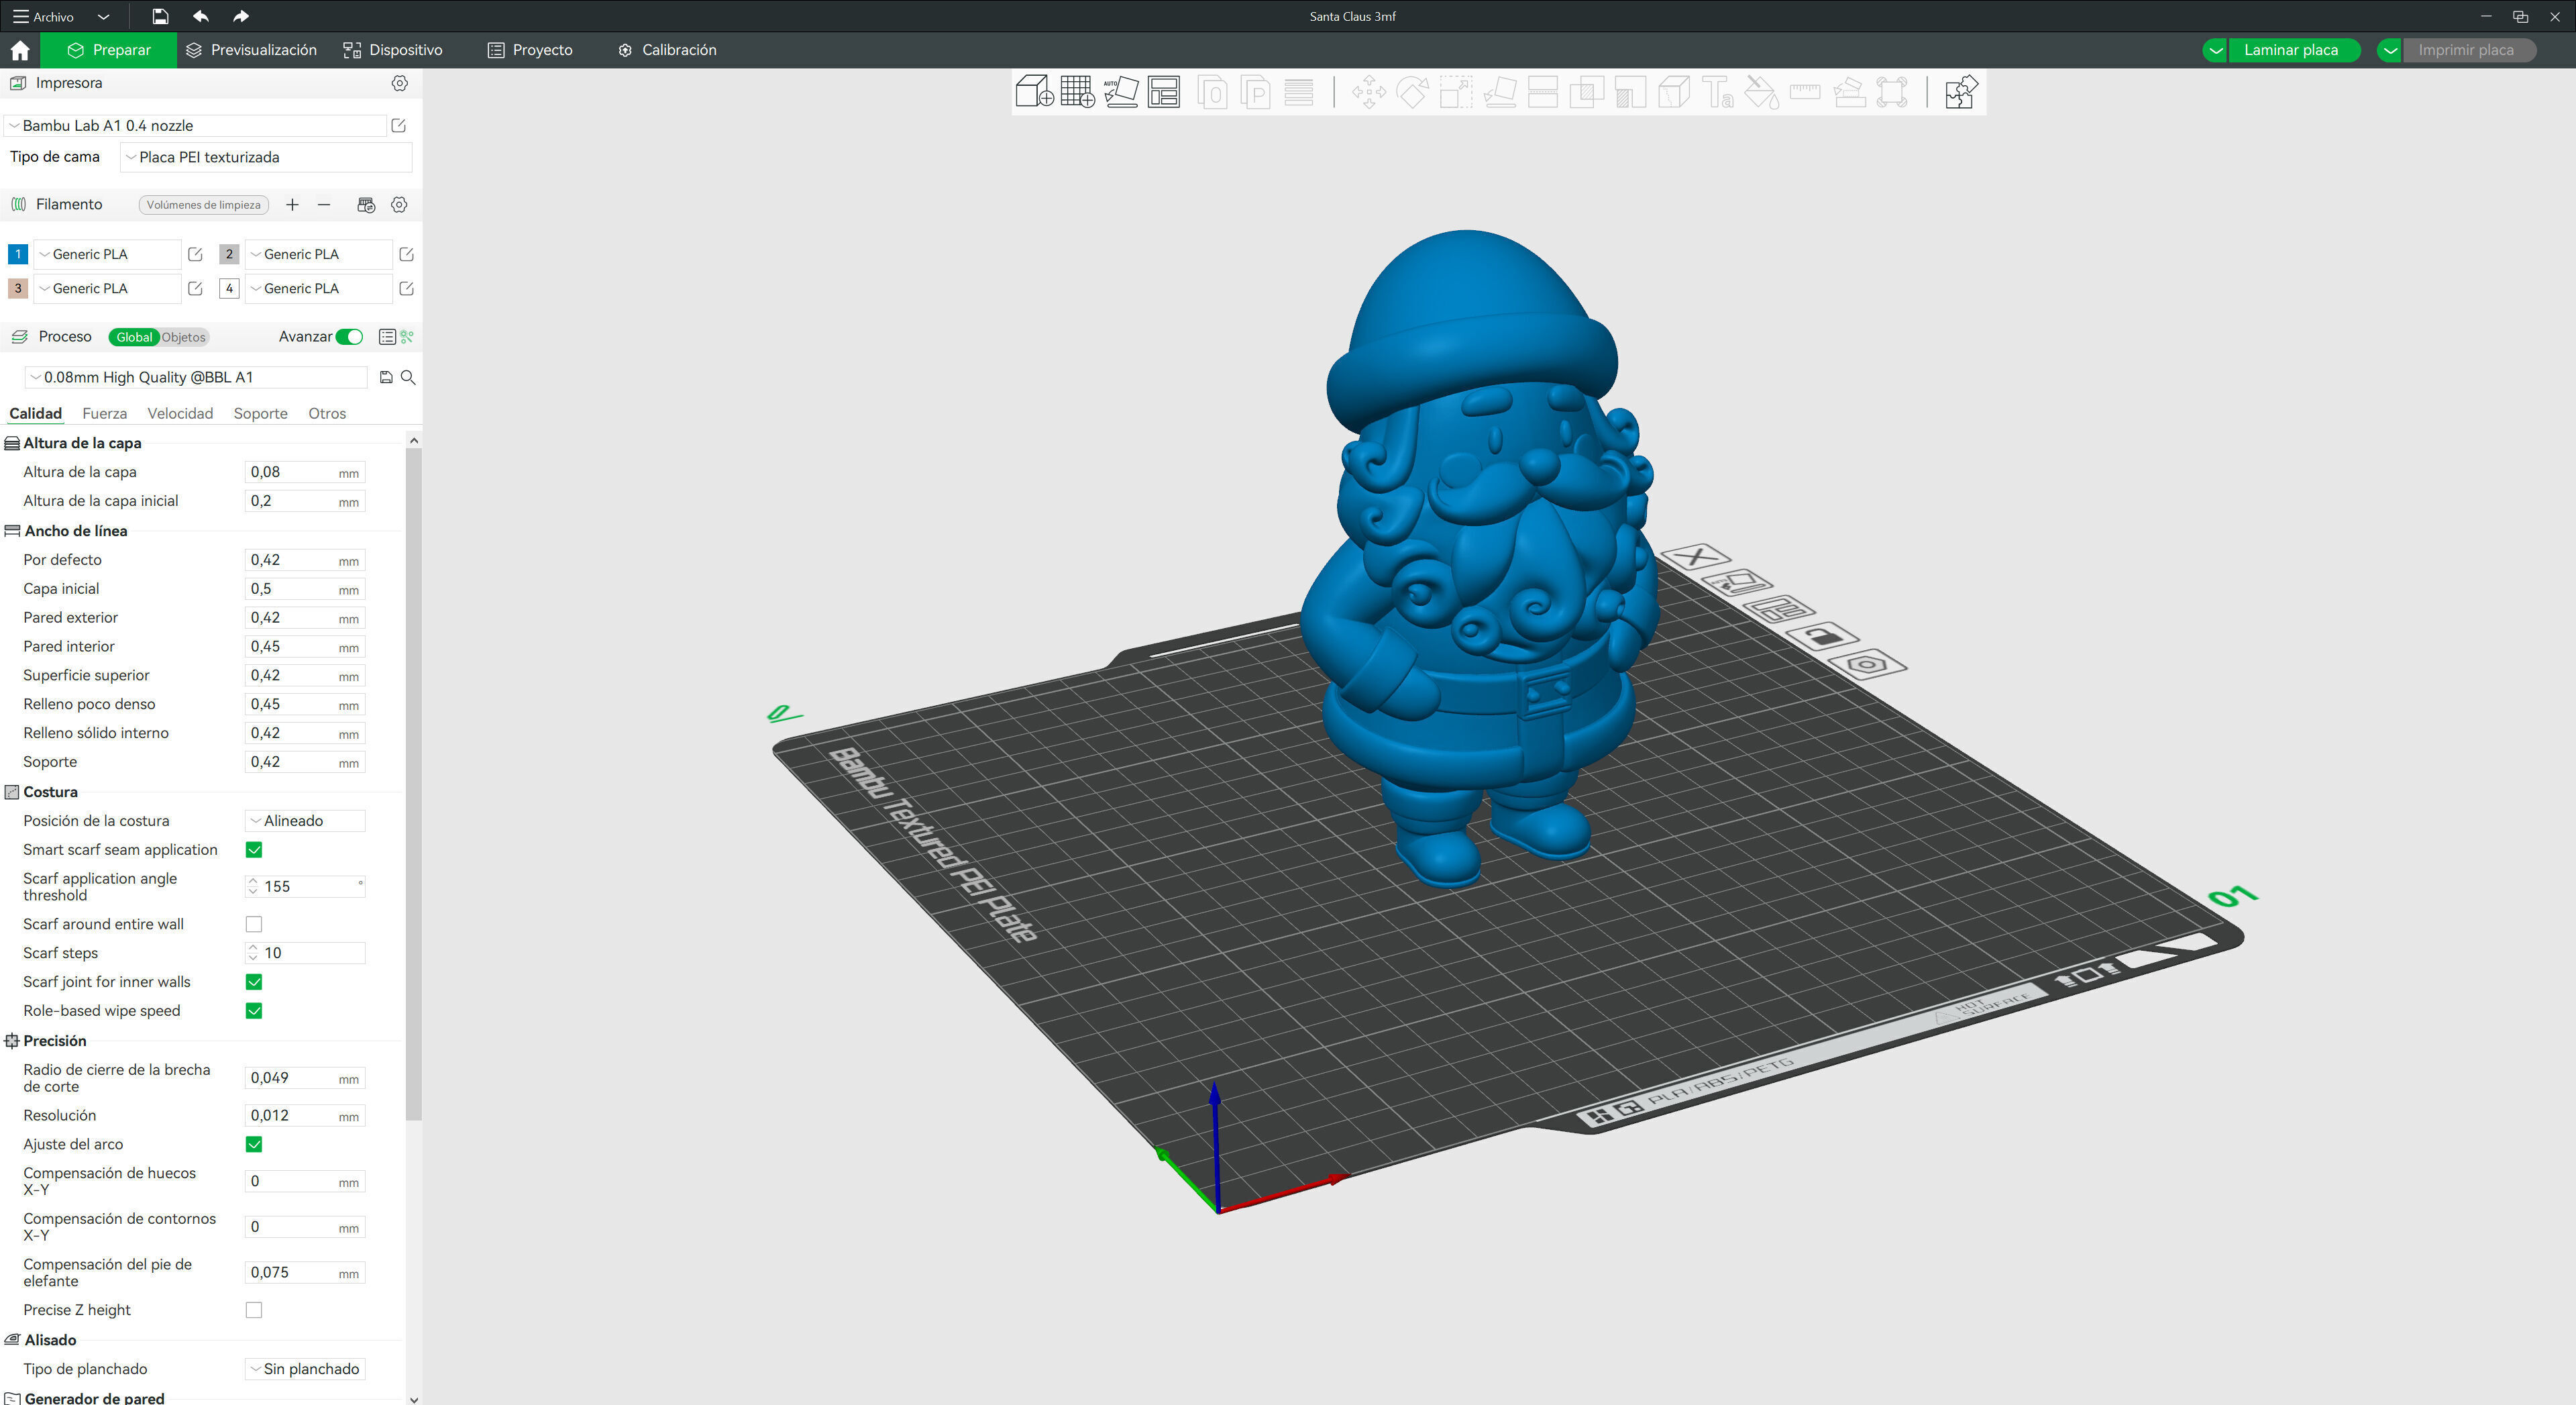This screenshot has width=2576, height=1405.
Task: Enable Scarf around entire wall checkbox
Action: 254,924
